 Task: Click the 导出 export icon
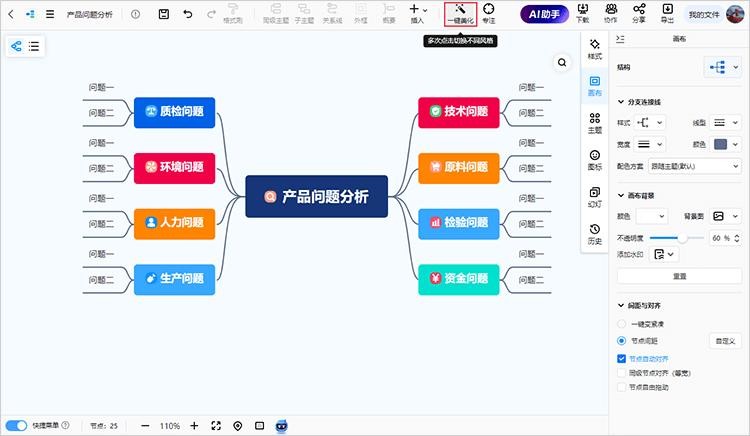(667, 13)
